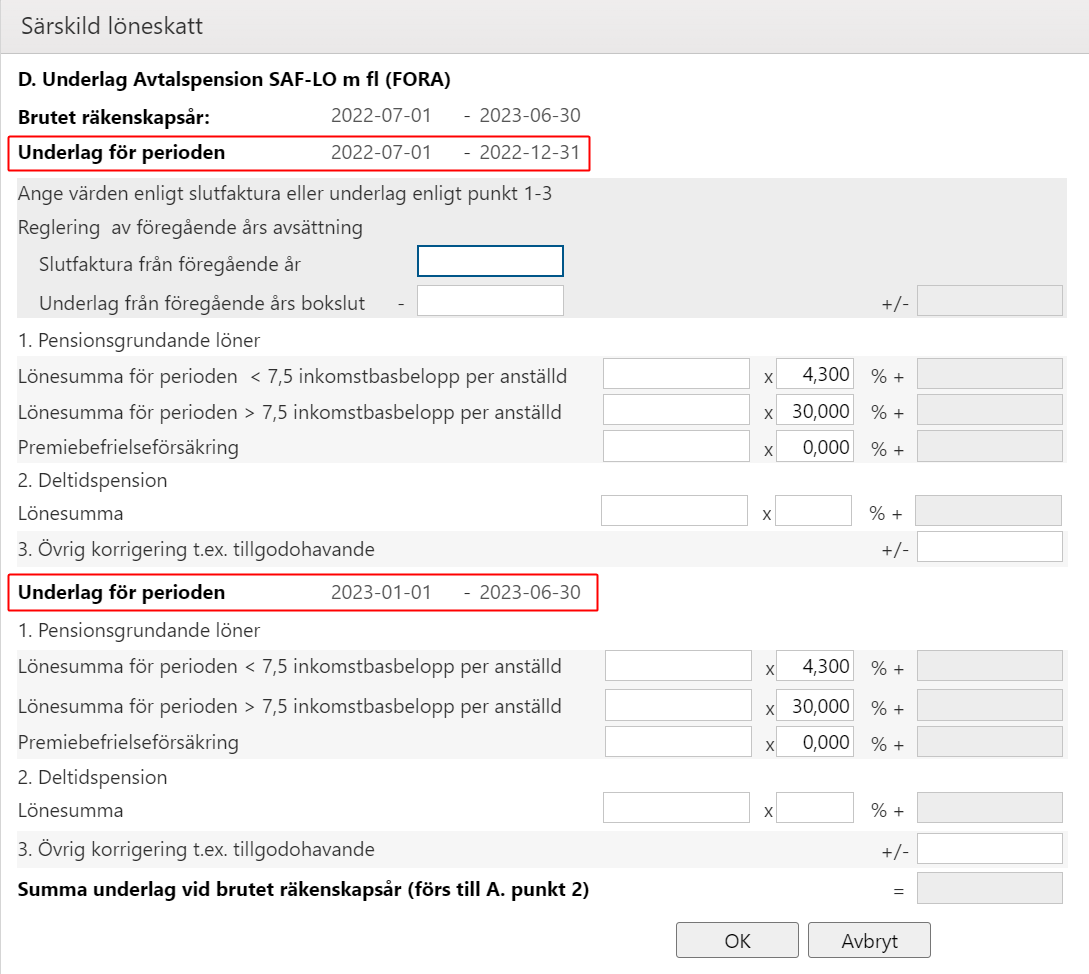1089x974 pixels.
Task: Select Premiebefrielseförsäkring amount field in 2023 period
Action: pos(679,741)
